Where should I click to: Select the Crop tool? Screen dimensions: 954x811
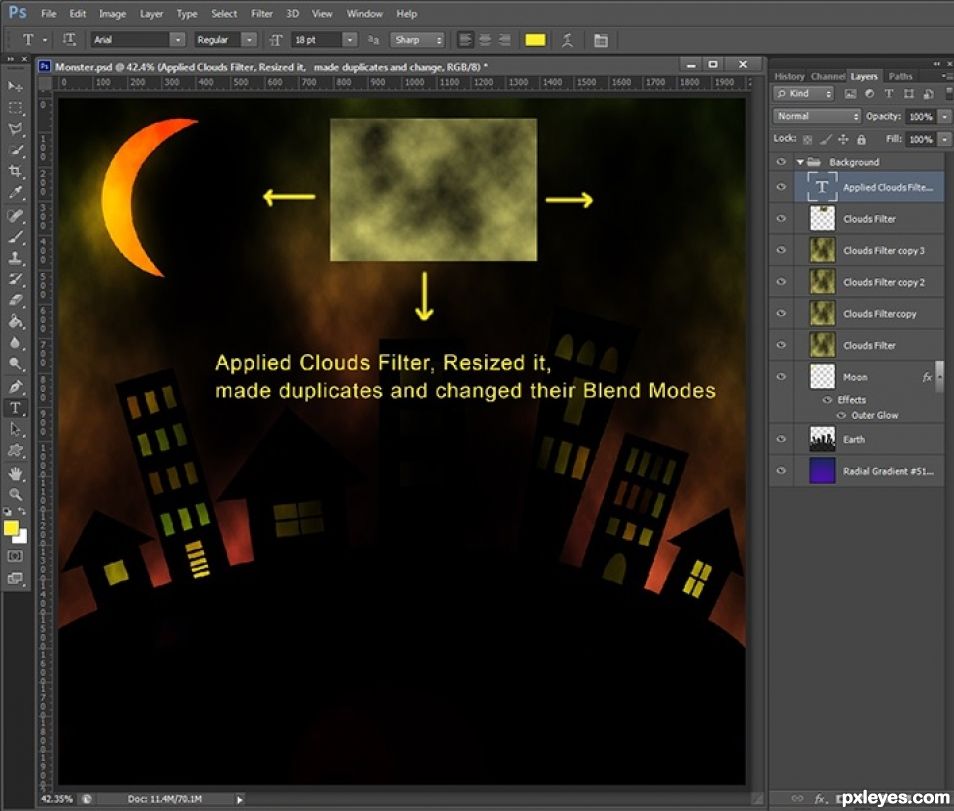(x=15, y=172)
